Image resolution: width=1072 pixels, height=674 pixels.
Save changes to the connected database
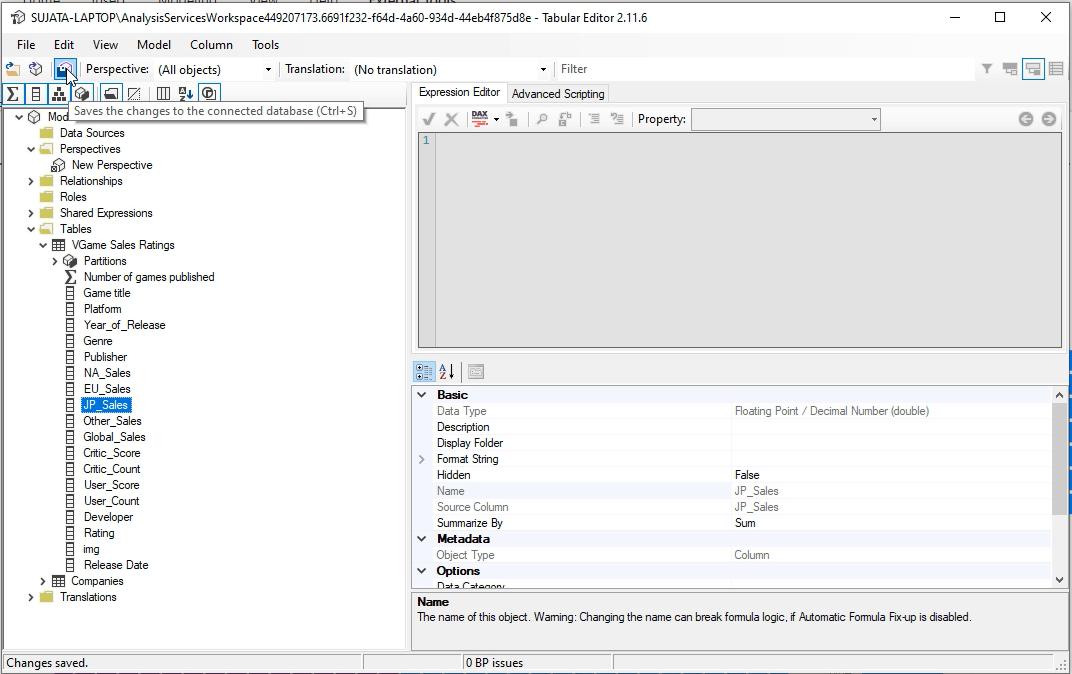64,69
